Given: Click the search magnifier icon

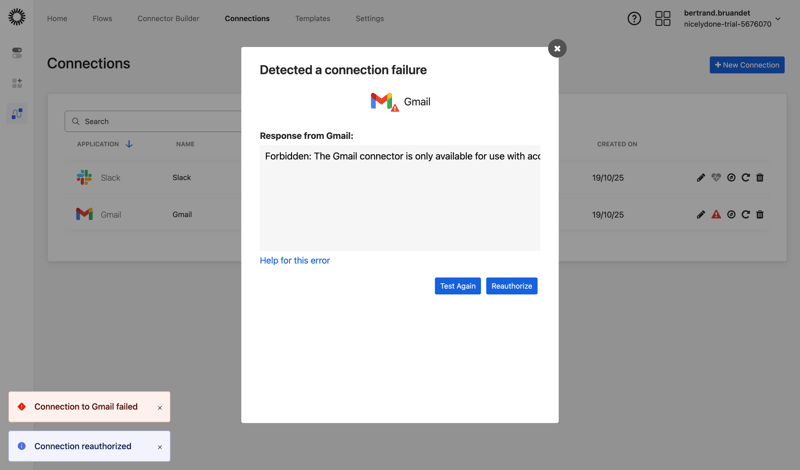Looking at the screenshot, I should pyautogui.click(x=76, y=121).
